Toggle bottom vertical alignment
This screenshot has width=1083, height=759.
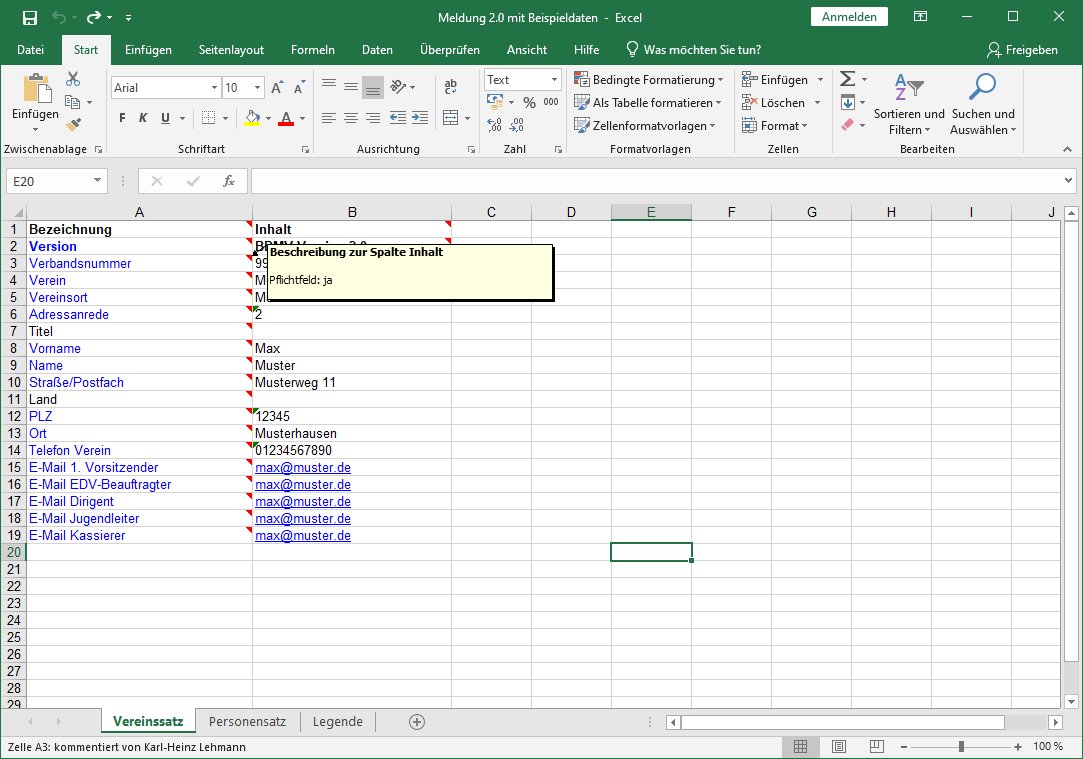(x=373, y=86)
